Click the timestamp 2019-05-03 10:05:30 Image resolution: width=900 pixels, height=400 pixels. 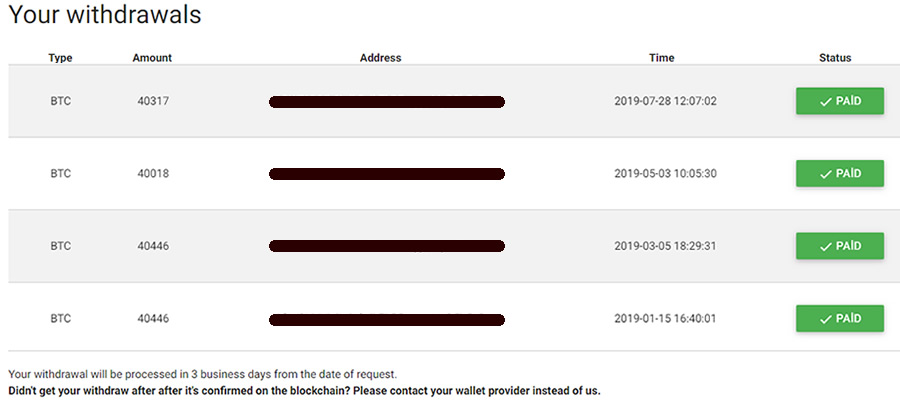pos(665,173)
